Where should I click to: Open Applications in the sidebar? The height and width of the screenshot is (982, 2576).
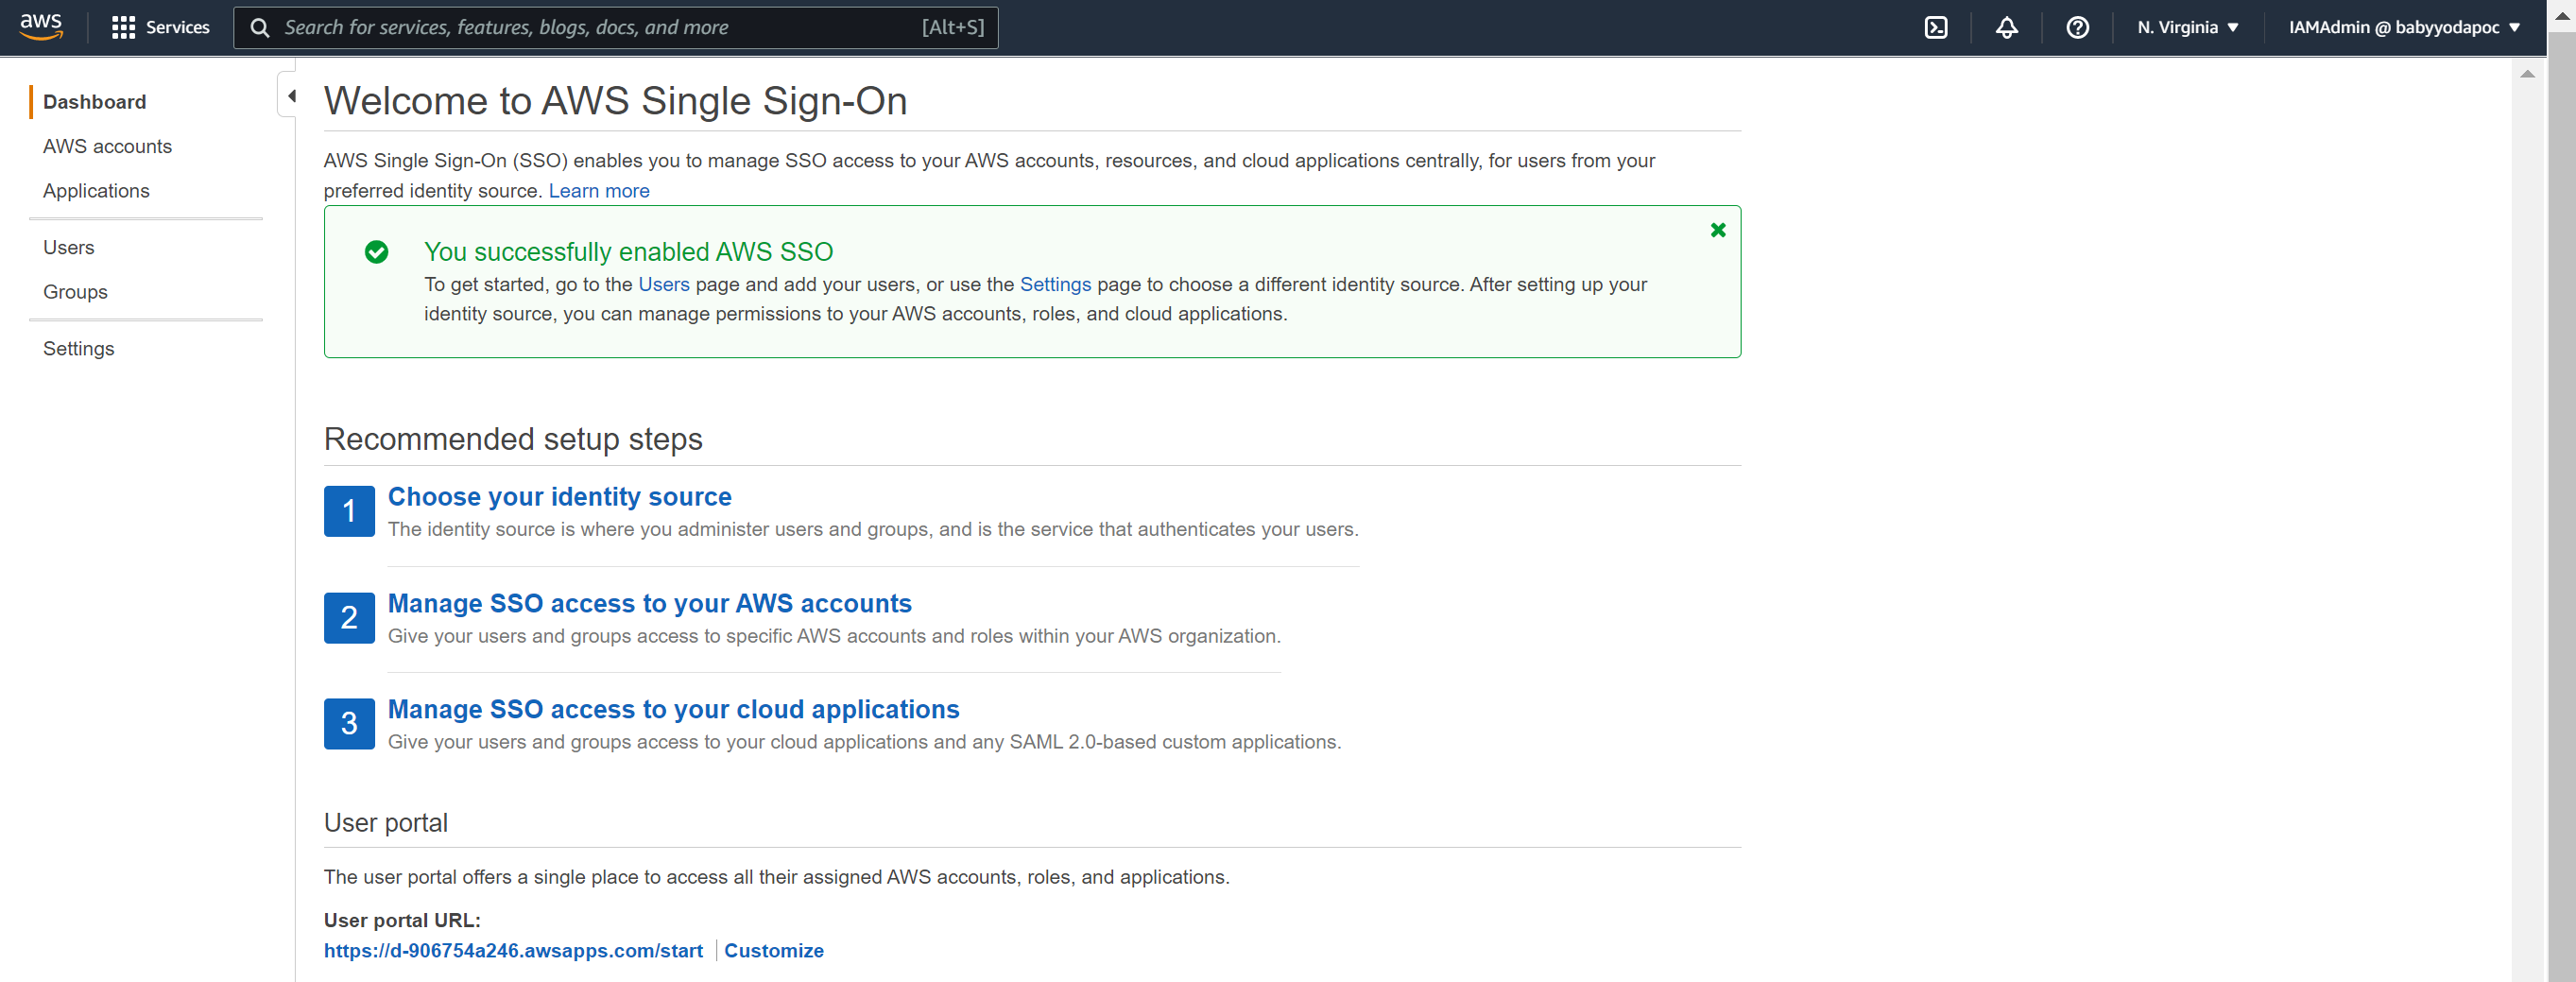click(96, 190)
